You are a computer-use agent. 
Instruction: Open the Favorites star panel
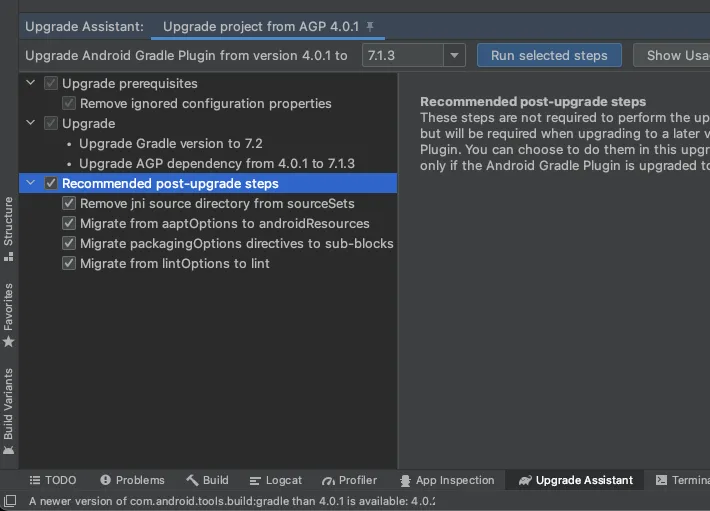[x=9, y=315]
